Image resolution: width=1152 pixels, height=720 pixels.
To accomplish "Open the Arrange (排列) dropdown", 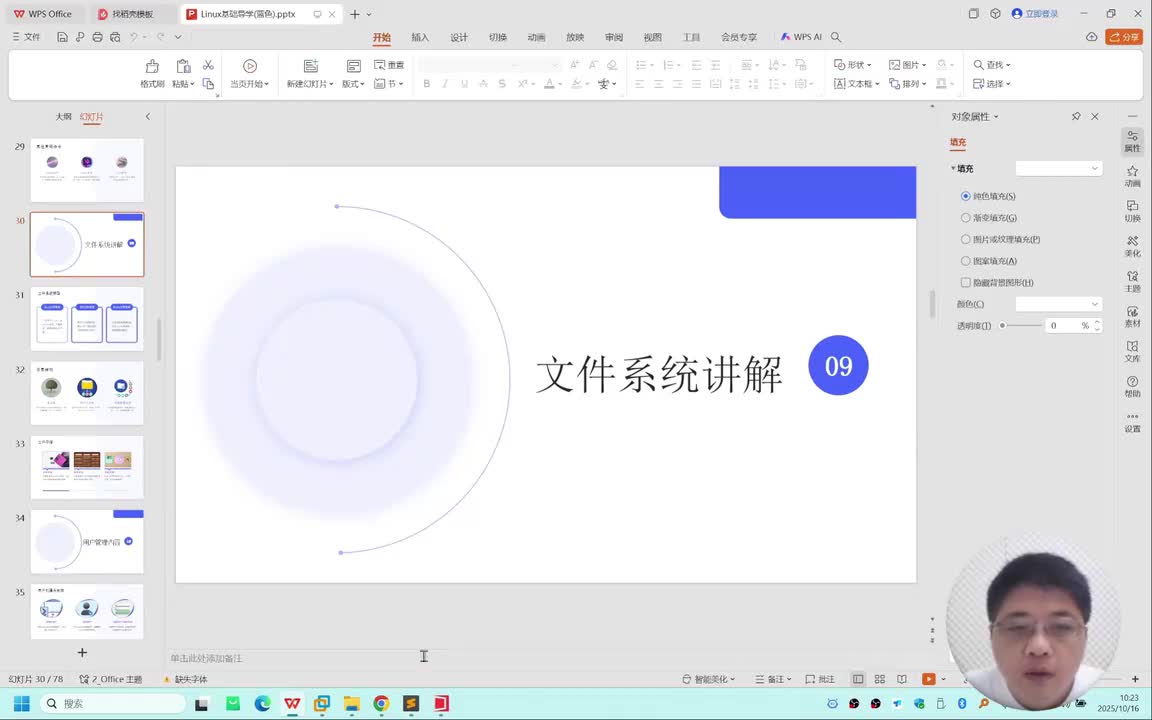I will (907, 84).
